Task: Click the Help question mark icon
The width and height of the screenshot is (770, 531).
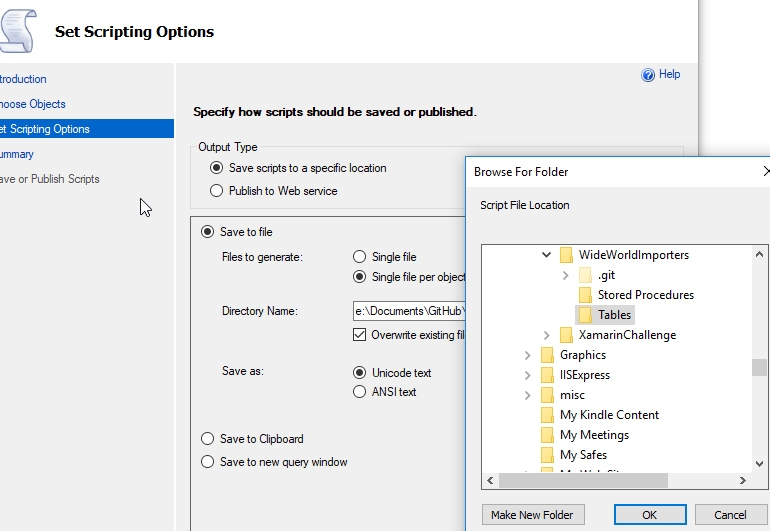Action: coord(648,75)
